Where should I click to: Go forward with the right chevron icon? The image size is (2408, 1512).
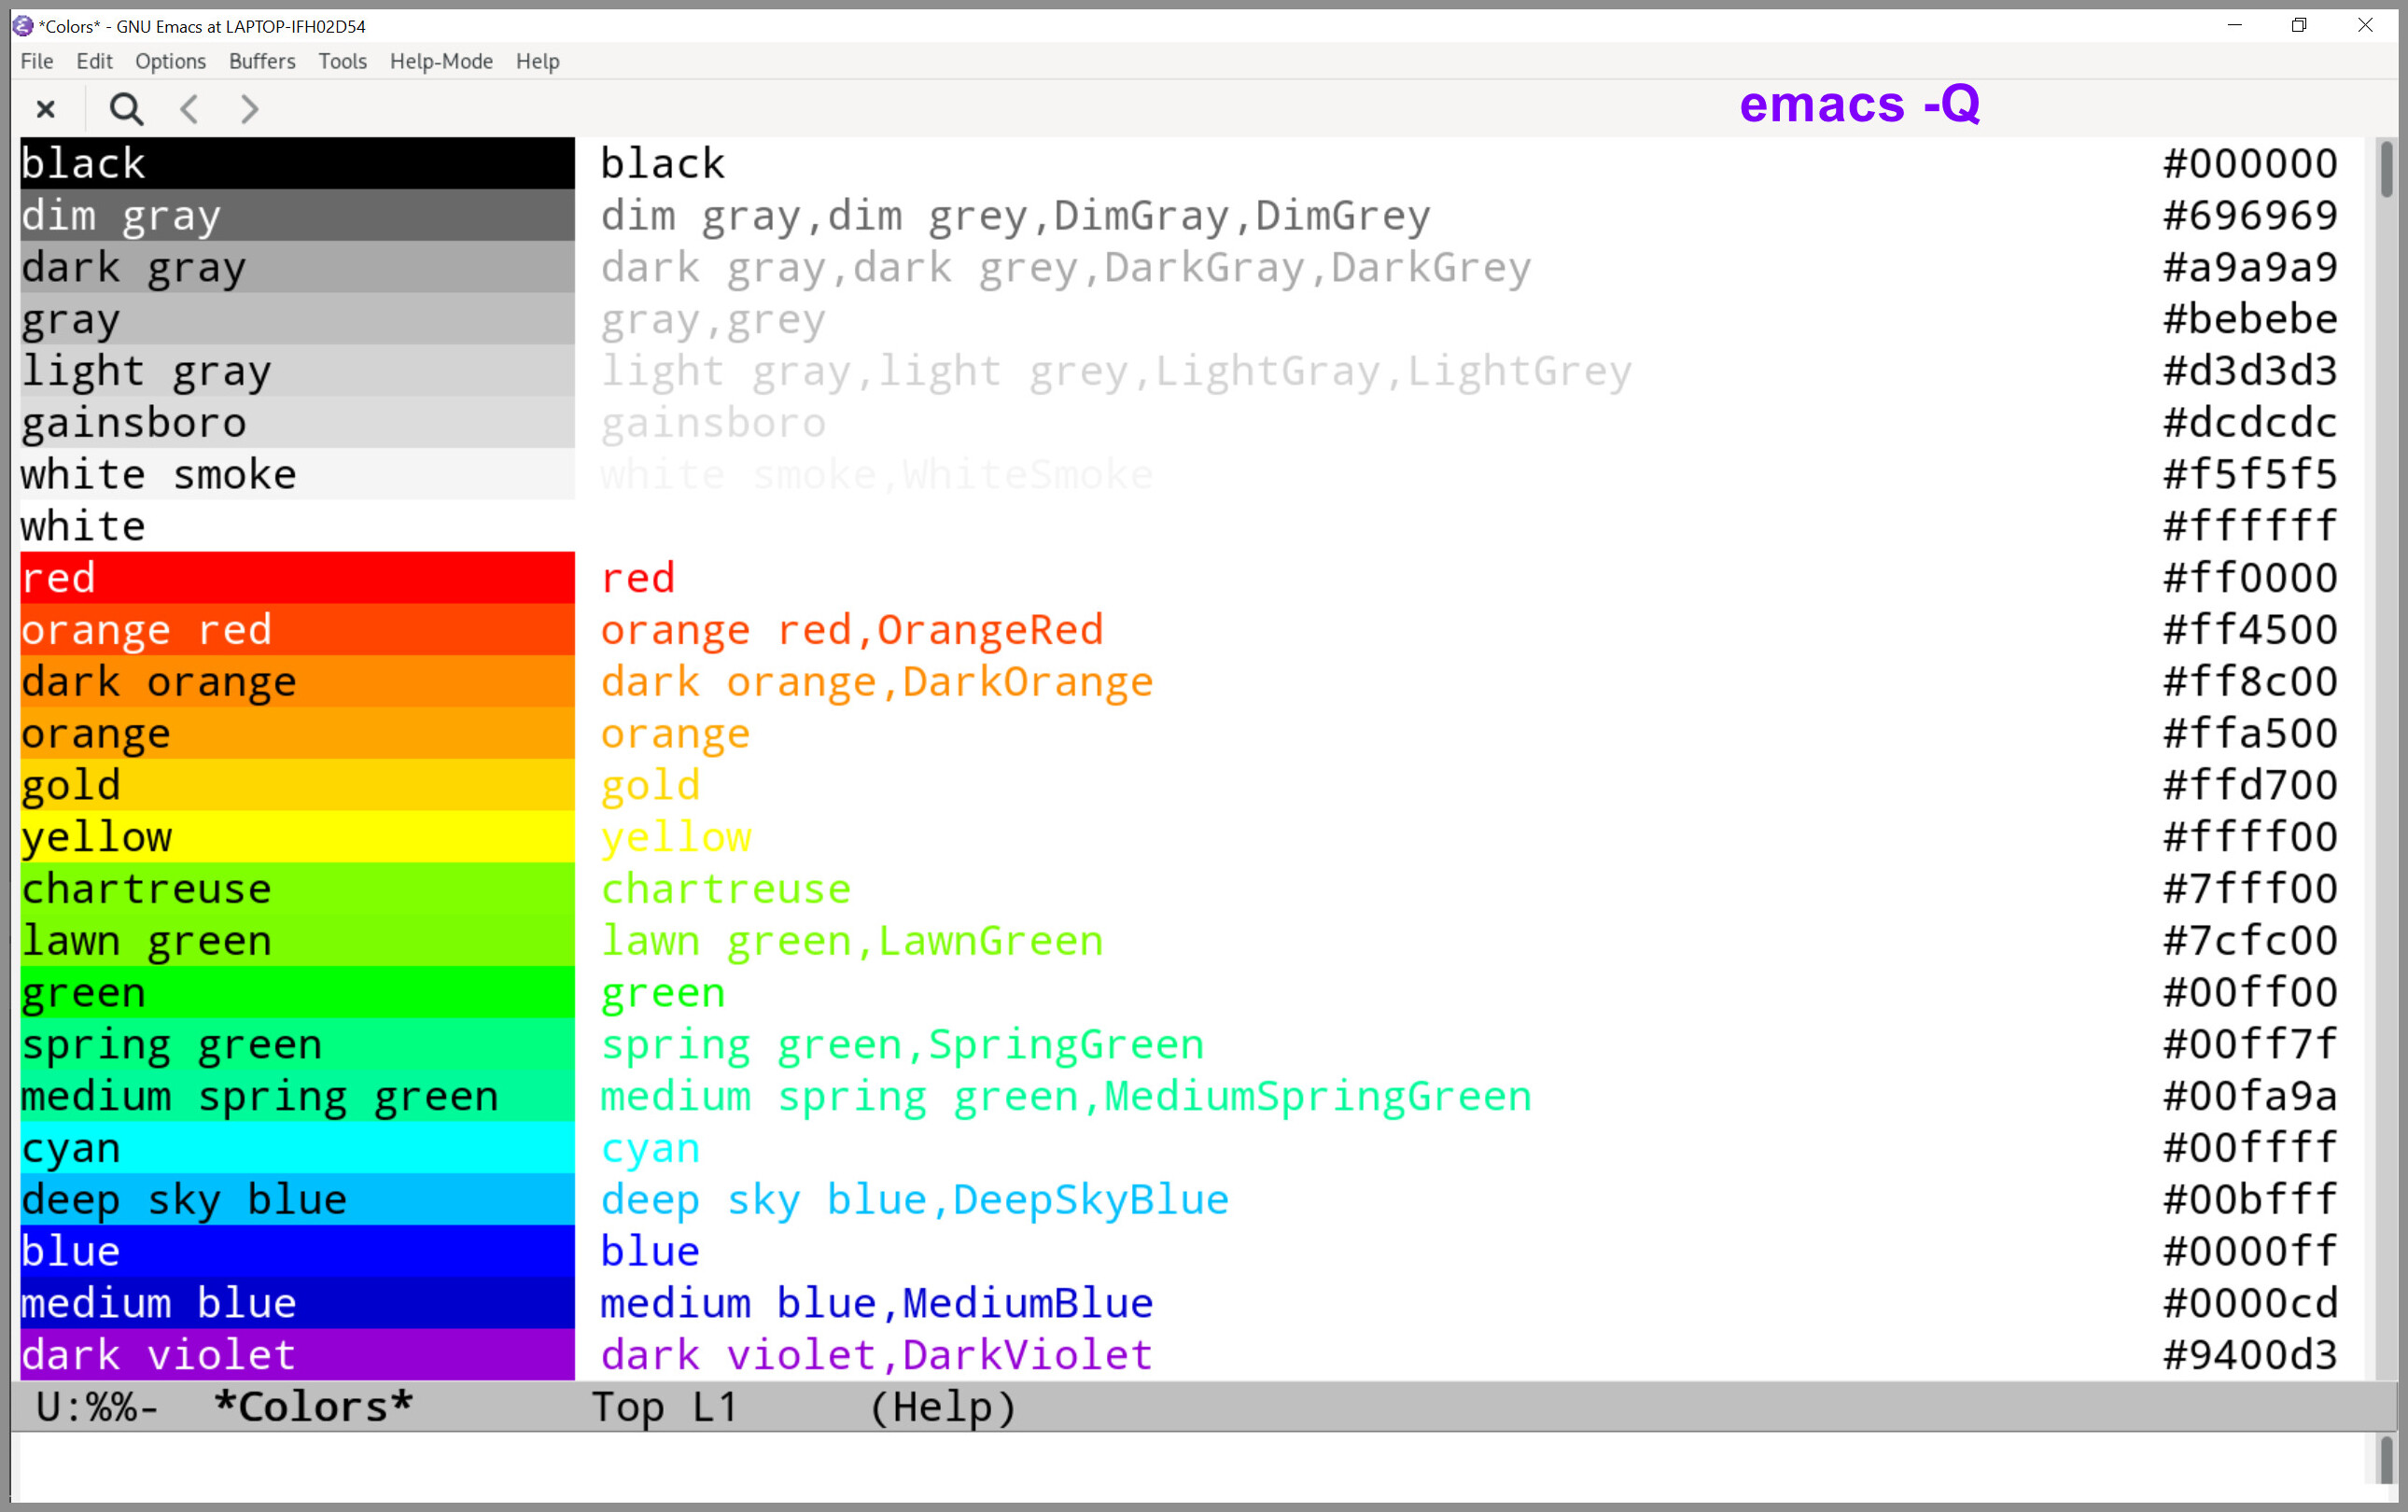point(249,108)
